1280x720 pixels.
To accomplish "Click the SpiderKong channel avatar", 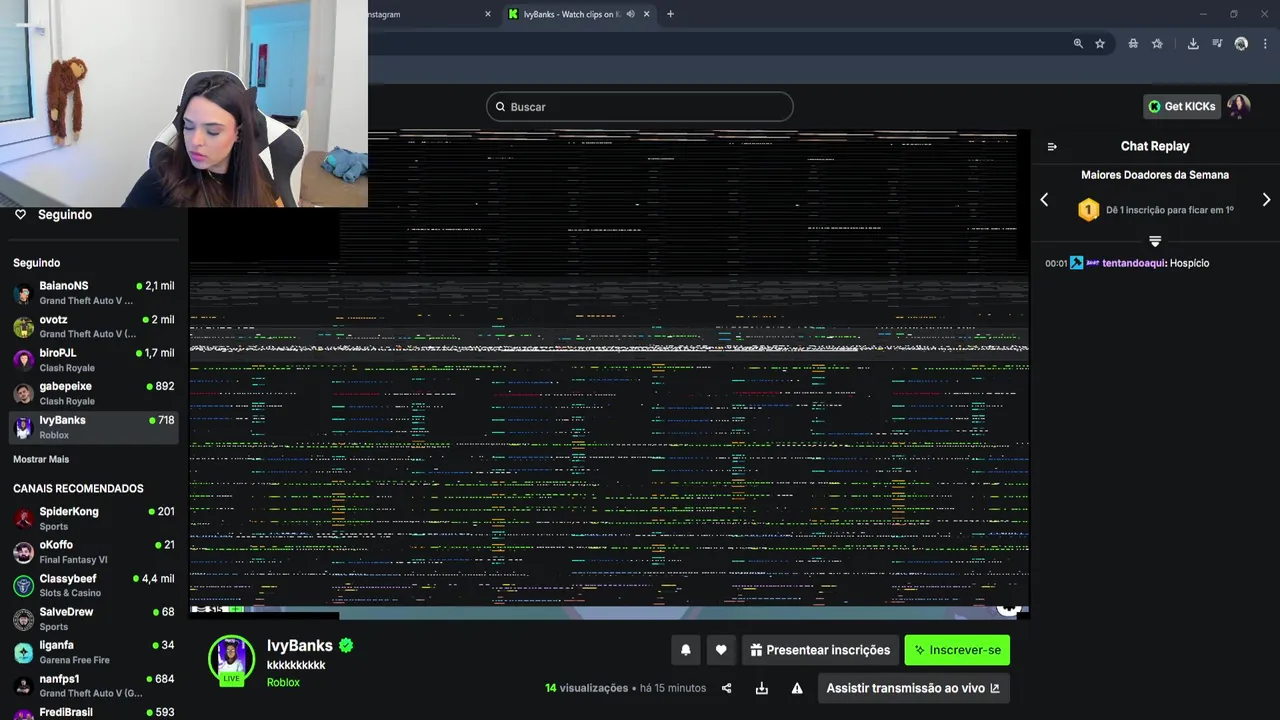I will 23,519.
